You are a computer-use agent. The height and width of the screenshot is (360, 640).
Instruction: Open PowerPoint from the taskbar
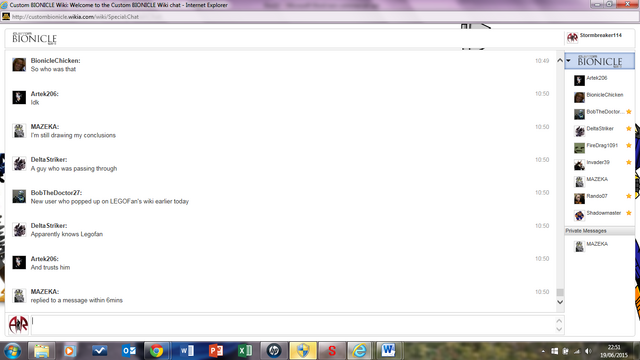pos(216,351)
